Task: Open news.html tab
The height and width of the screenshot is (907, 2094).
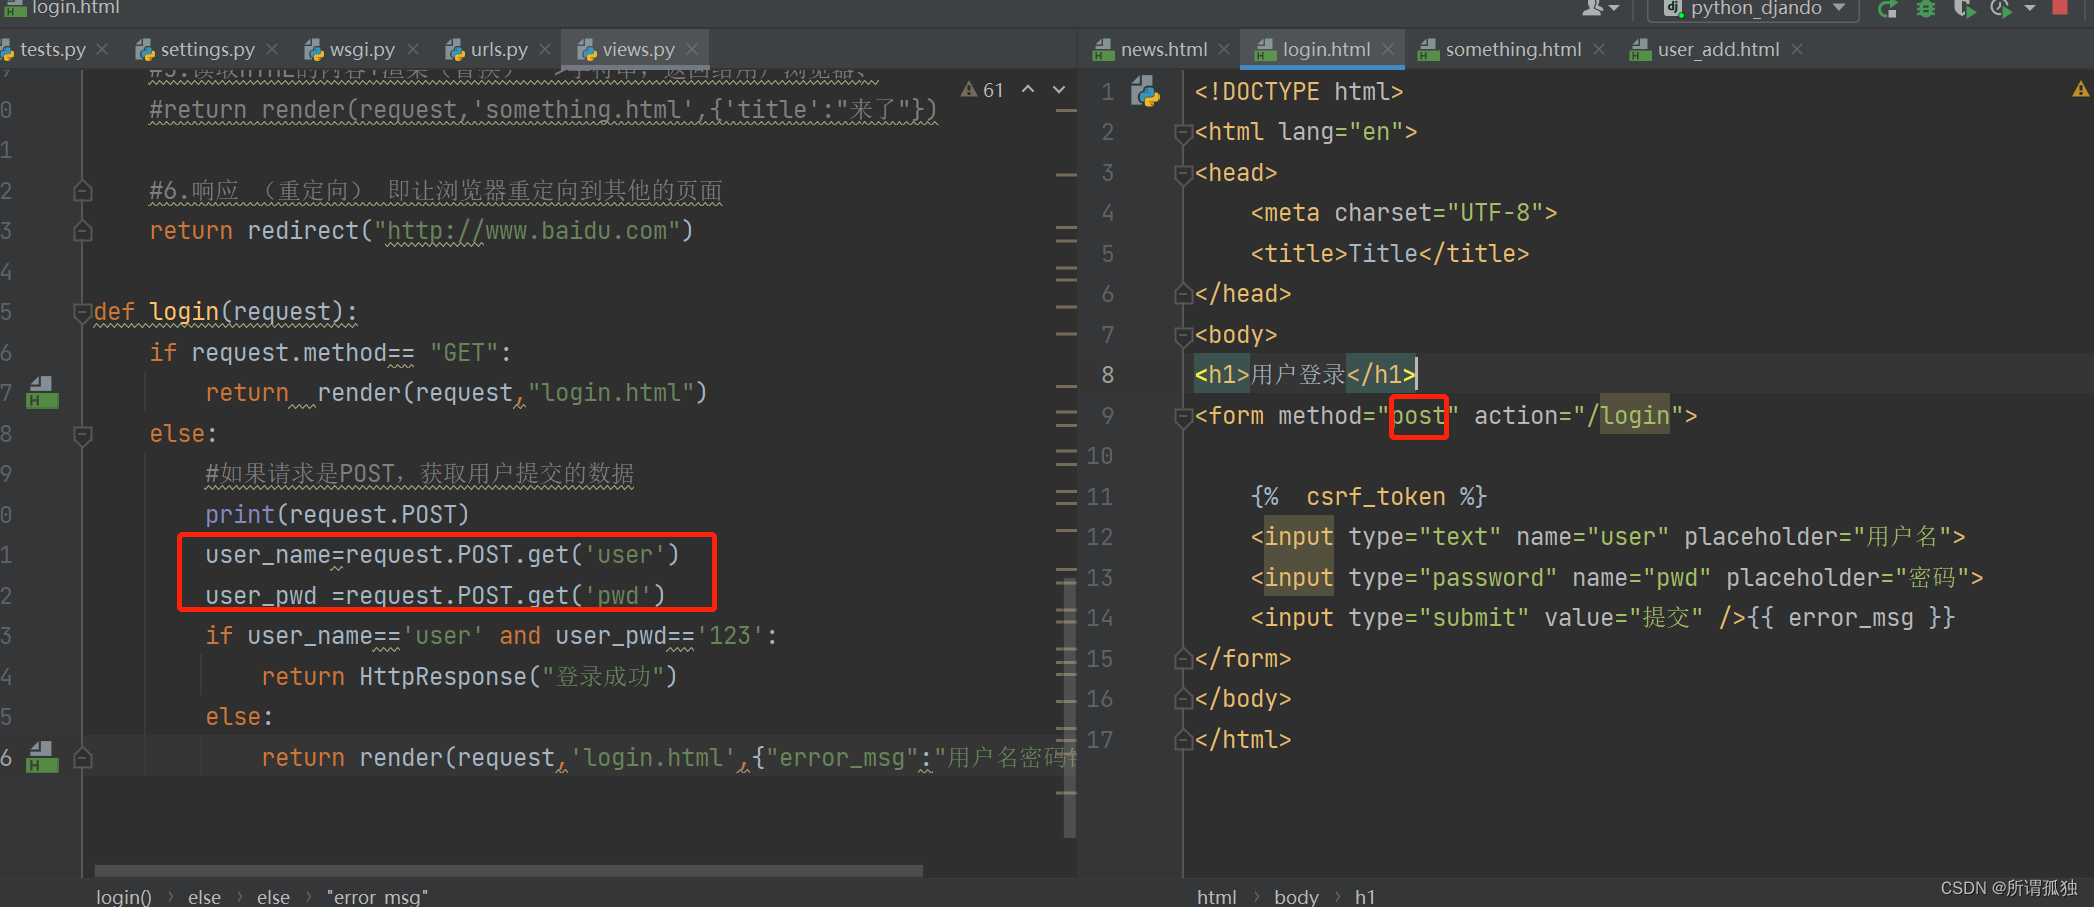Action: pyautogui.click(x=1163, y=49)
